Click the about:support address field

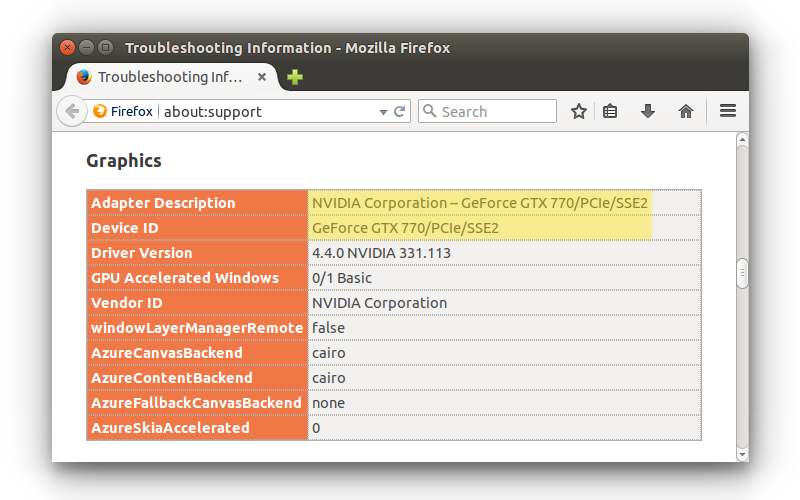tap(265, 112)
